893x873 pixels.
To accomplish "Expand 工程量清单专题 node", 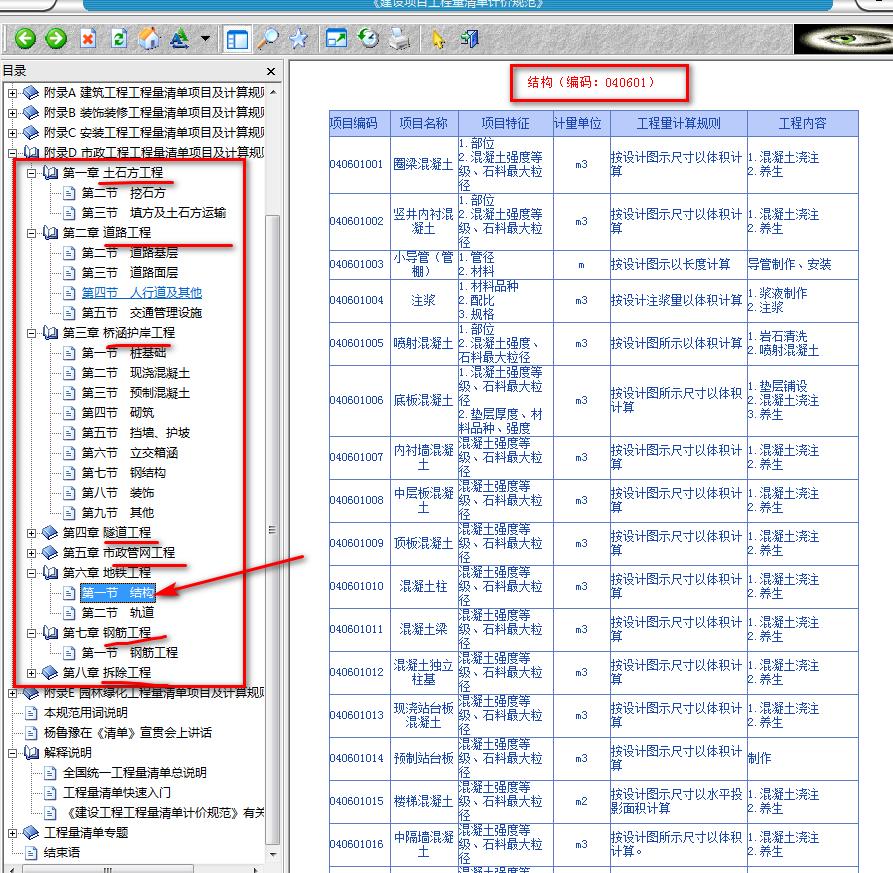I will click(x=13, y=833).
